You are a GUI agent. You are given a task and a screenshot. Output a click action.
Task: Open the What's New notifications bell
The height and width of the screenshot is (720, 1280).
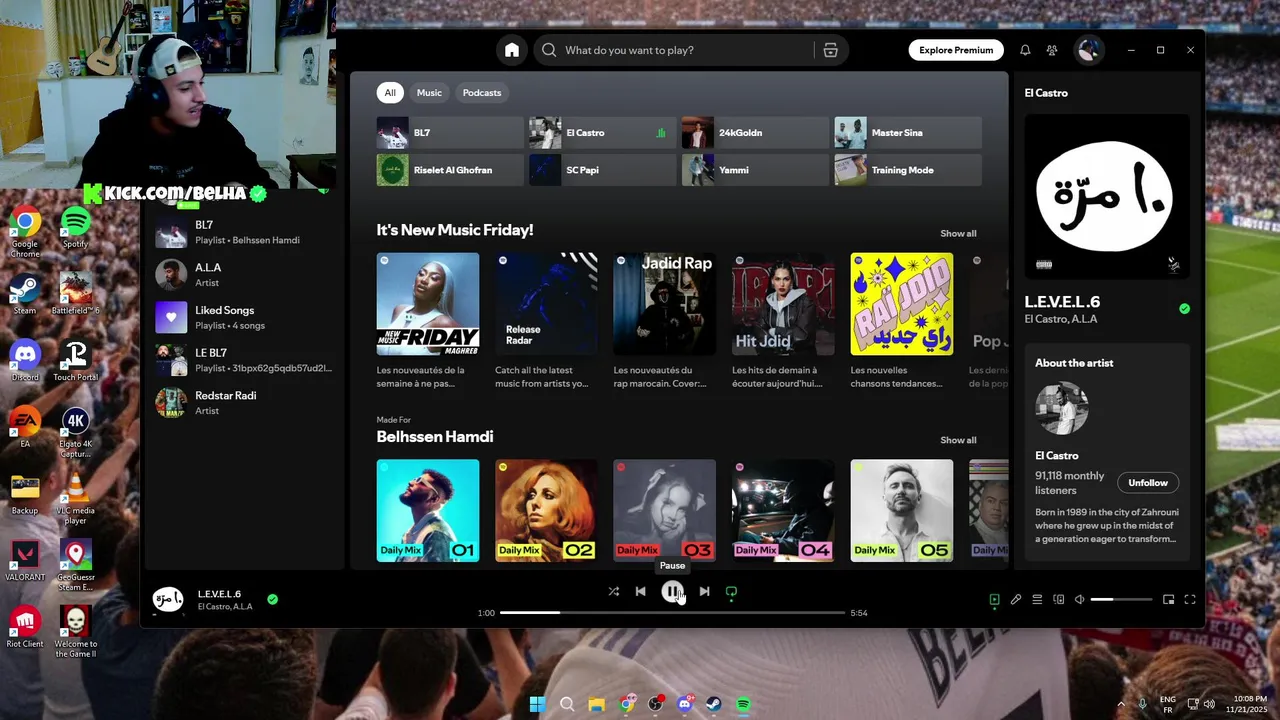tap(1025, 50)
